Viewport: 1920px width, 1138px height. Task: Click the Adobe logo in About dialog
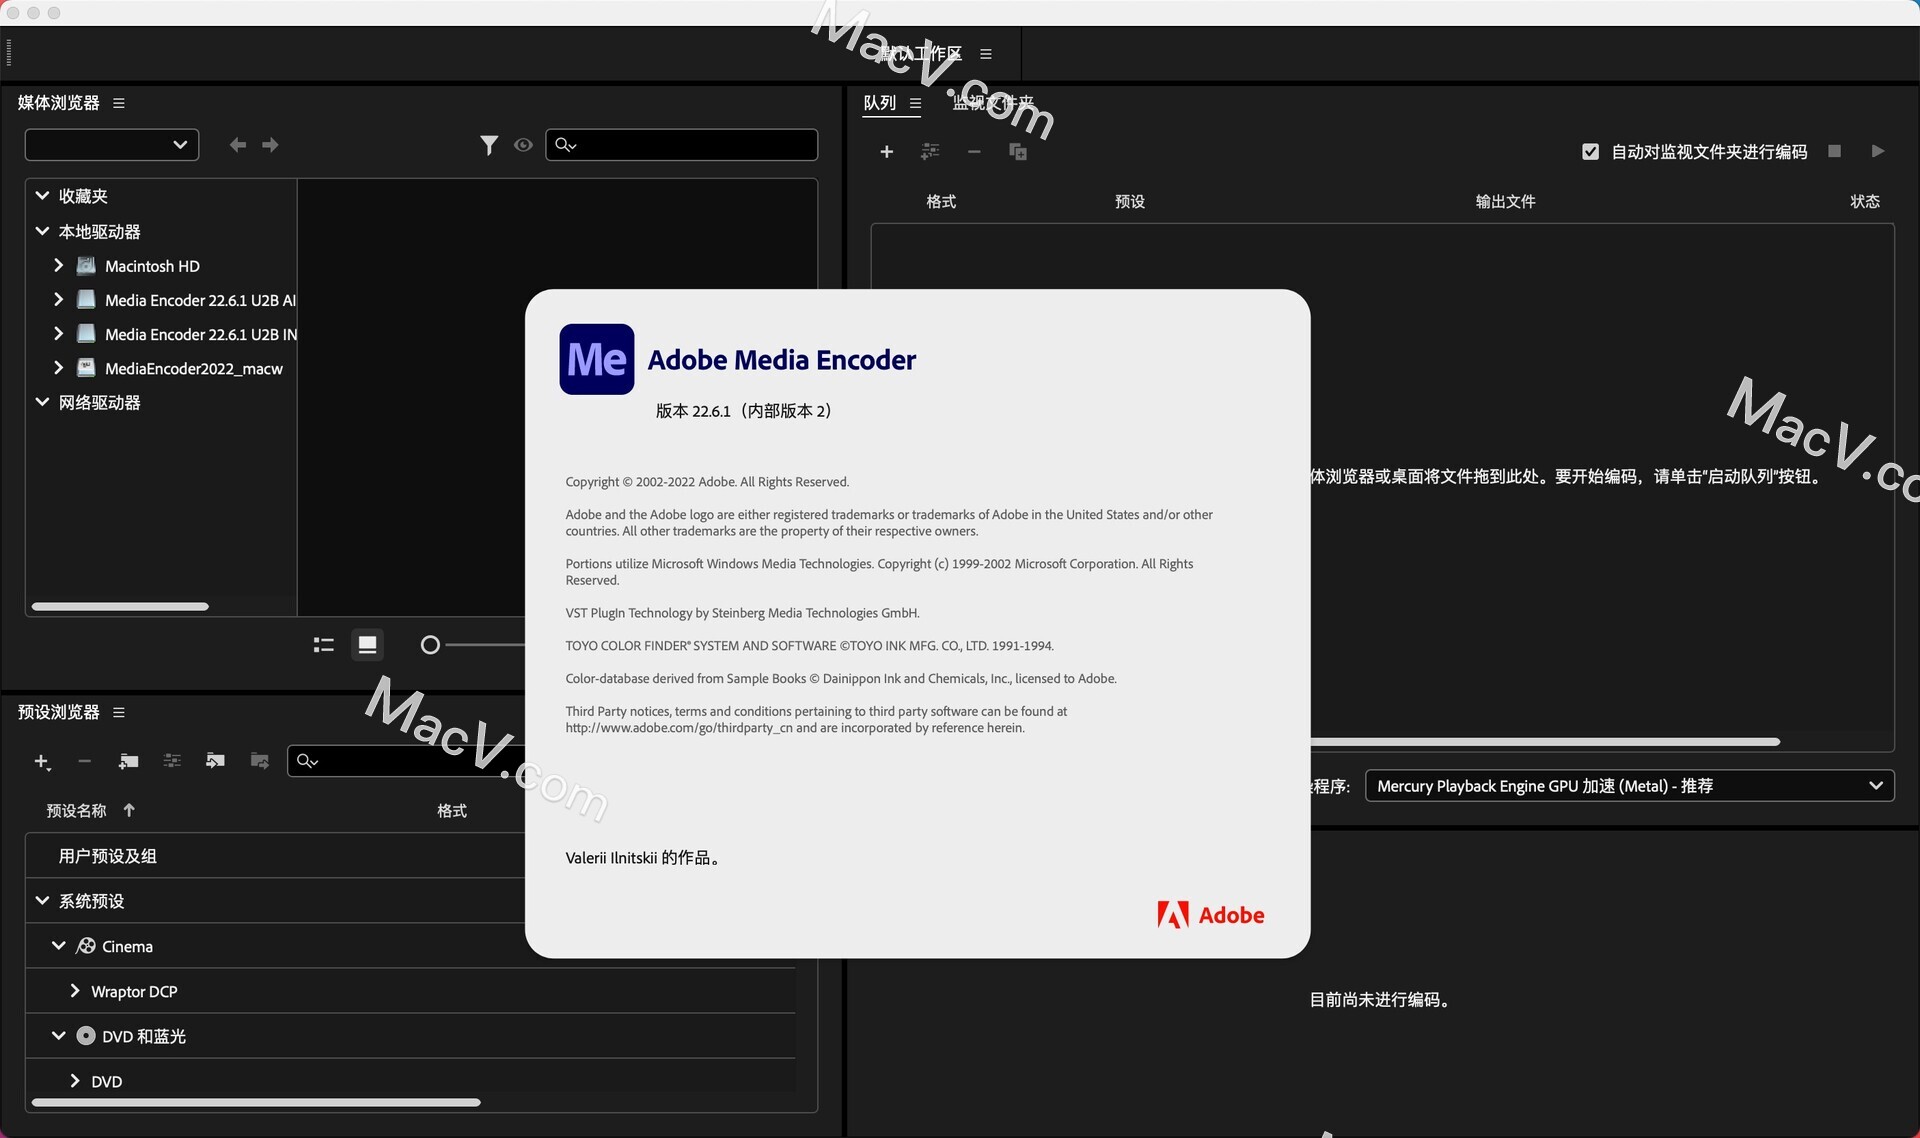pos(1211,915)
